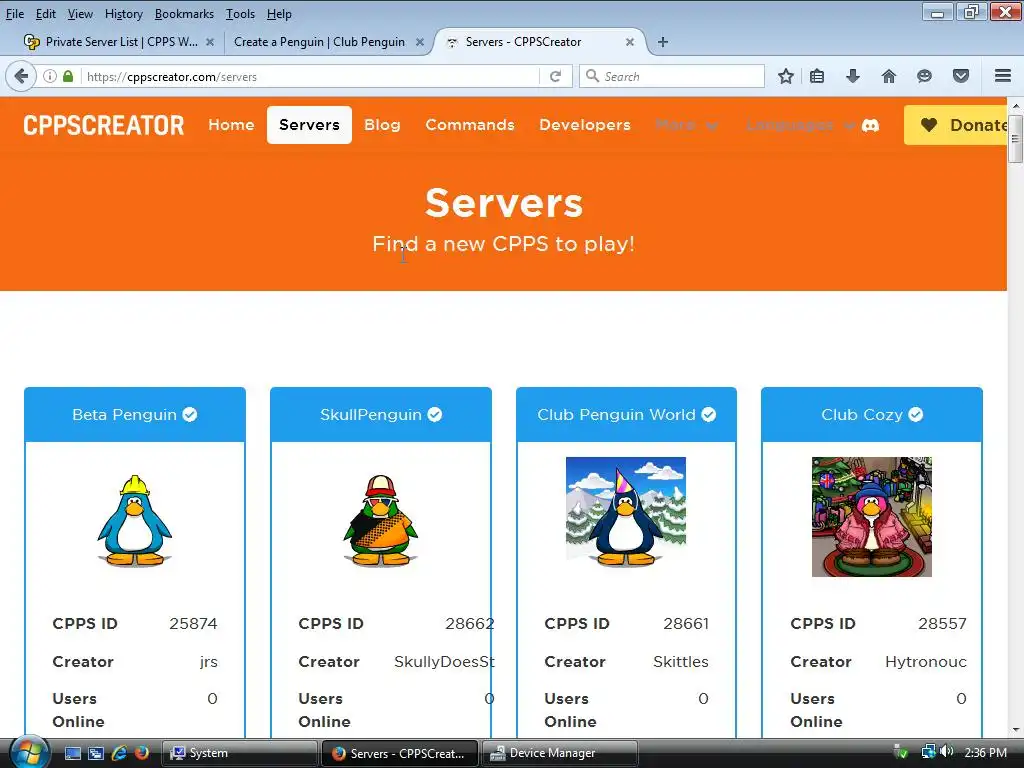This screenshot has width=1024, height=768.
Task: Open the Pocket toolbar icon
Action: 961,76
